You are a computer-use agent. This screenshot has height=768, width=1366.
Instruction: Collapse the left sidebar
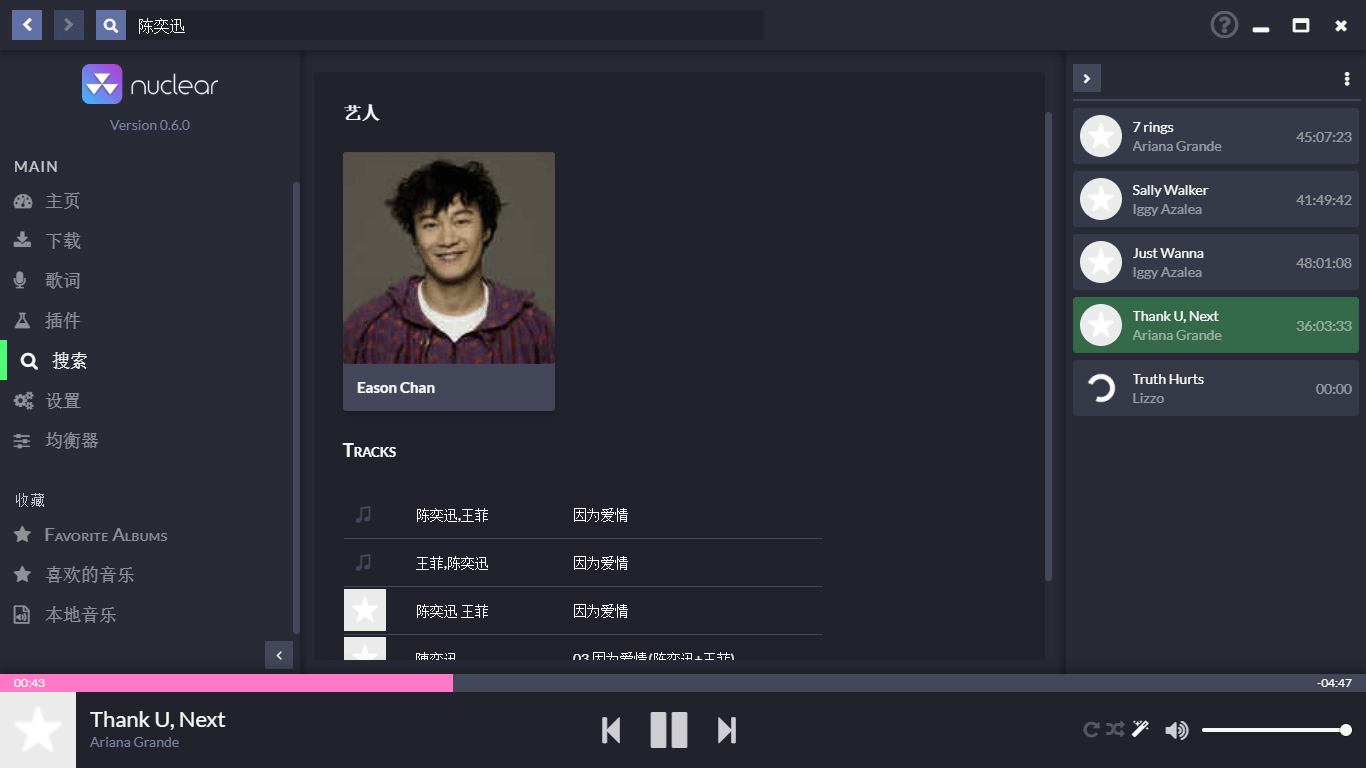(x=279, y=655)
